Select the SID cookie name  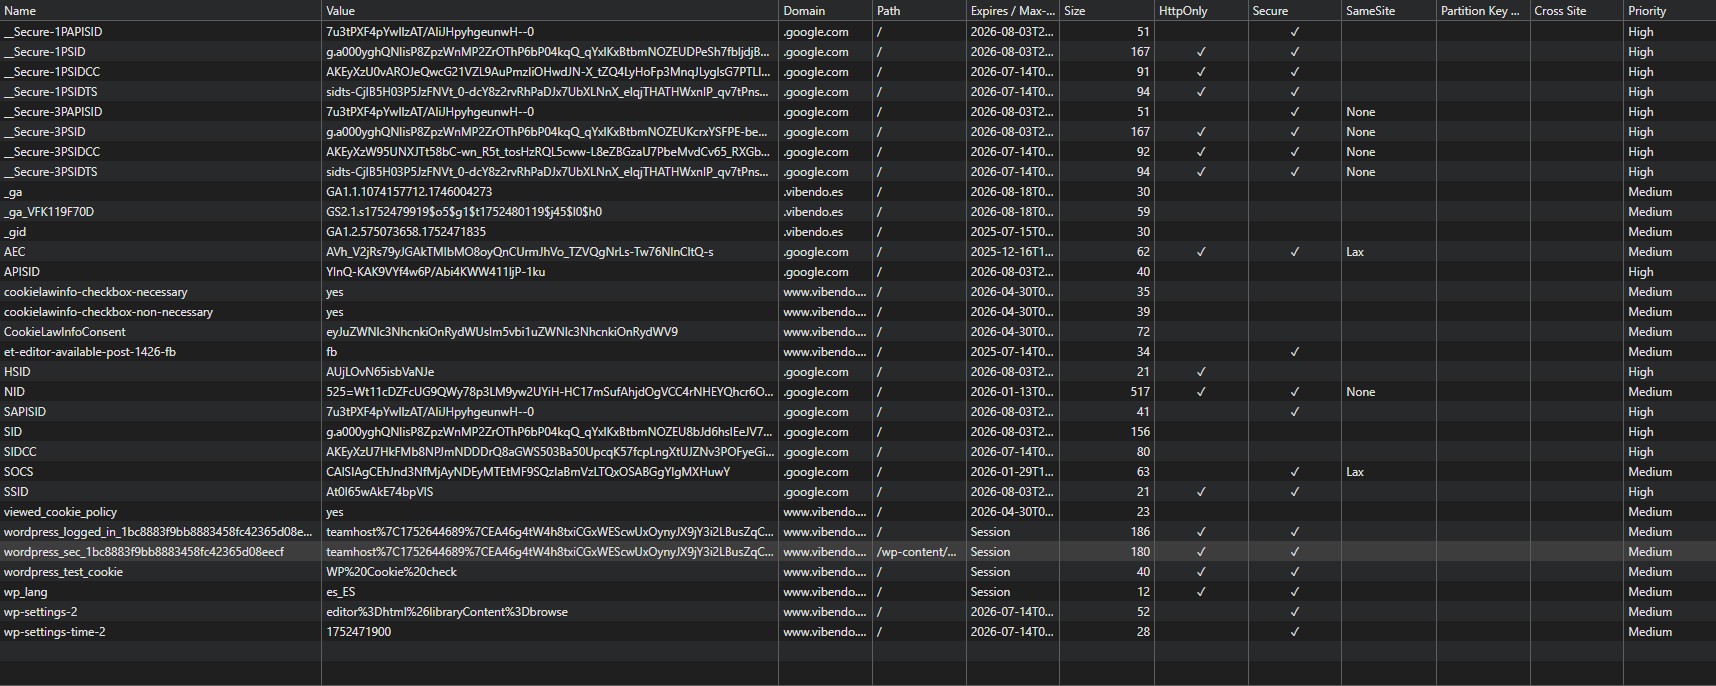click(x=13, y=432)
